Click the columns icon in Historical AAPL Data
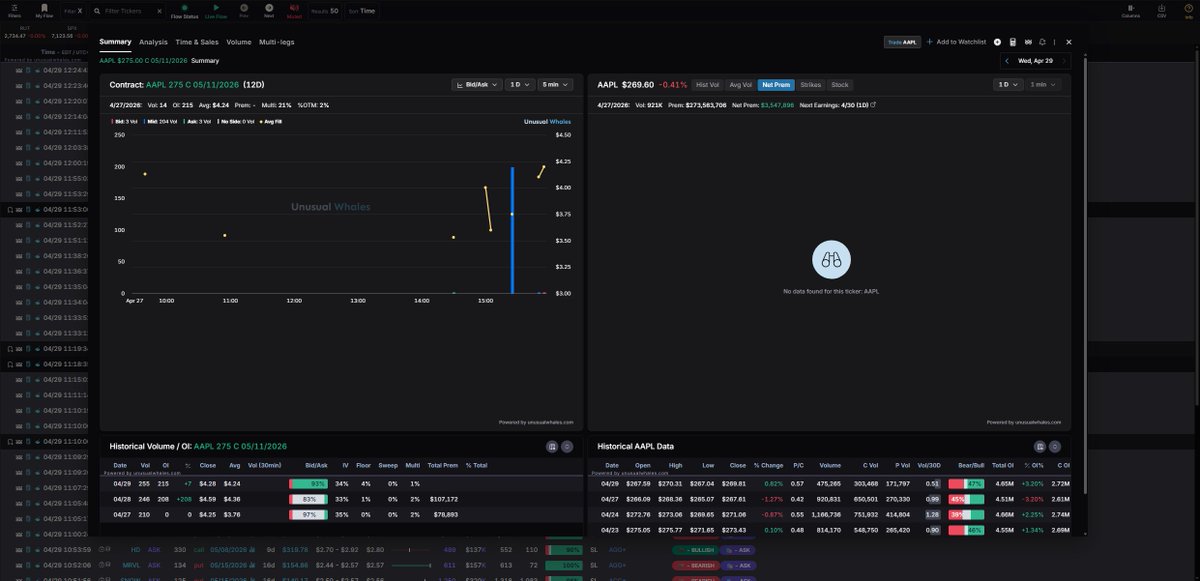 tap(1040, 446)
